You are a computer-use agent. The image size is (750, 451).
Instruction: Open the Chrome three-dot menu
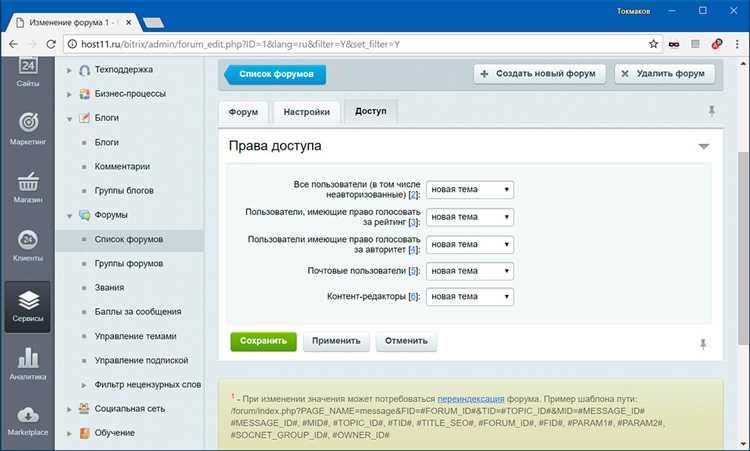click(737, 44)
